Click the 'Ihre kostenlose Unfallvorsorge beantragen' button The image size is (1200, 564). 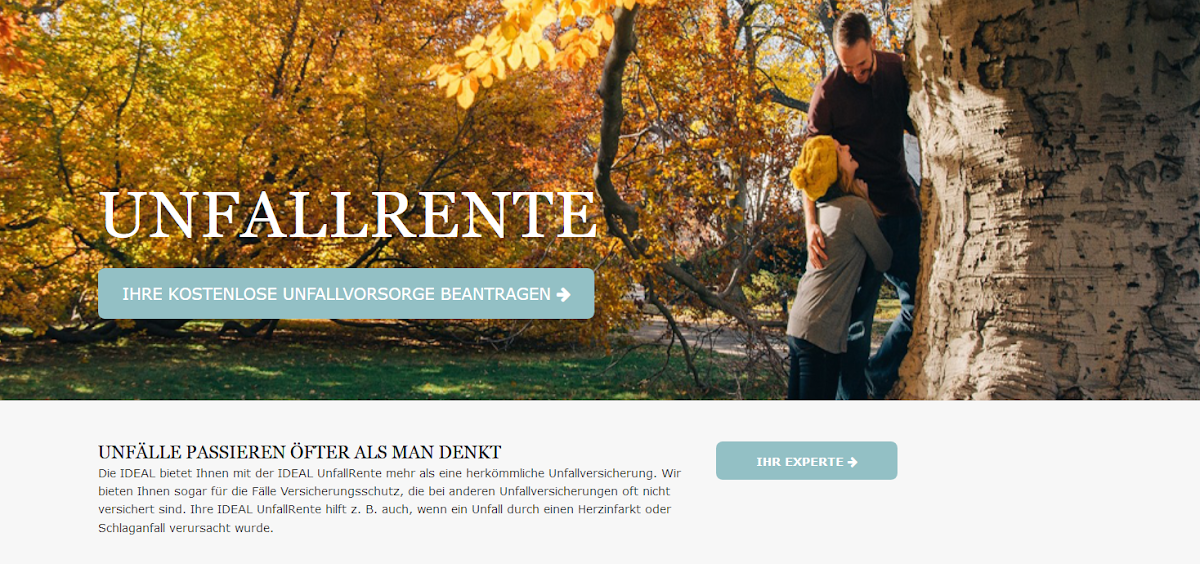click(x=346, y=294)
